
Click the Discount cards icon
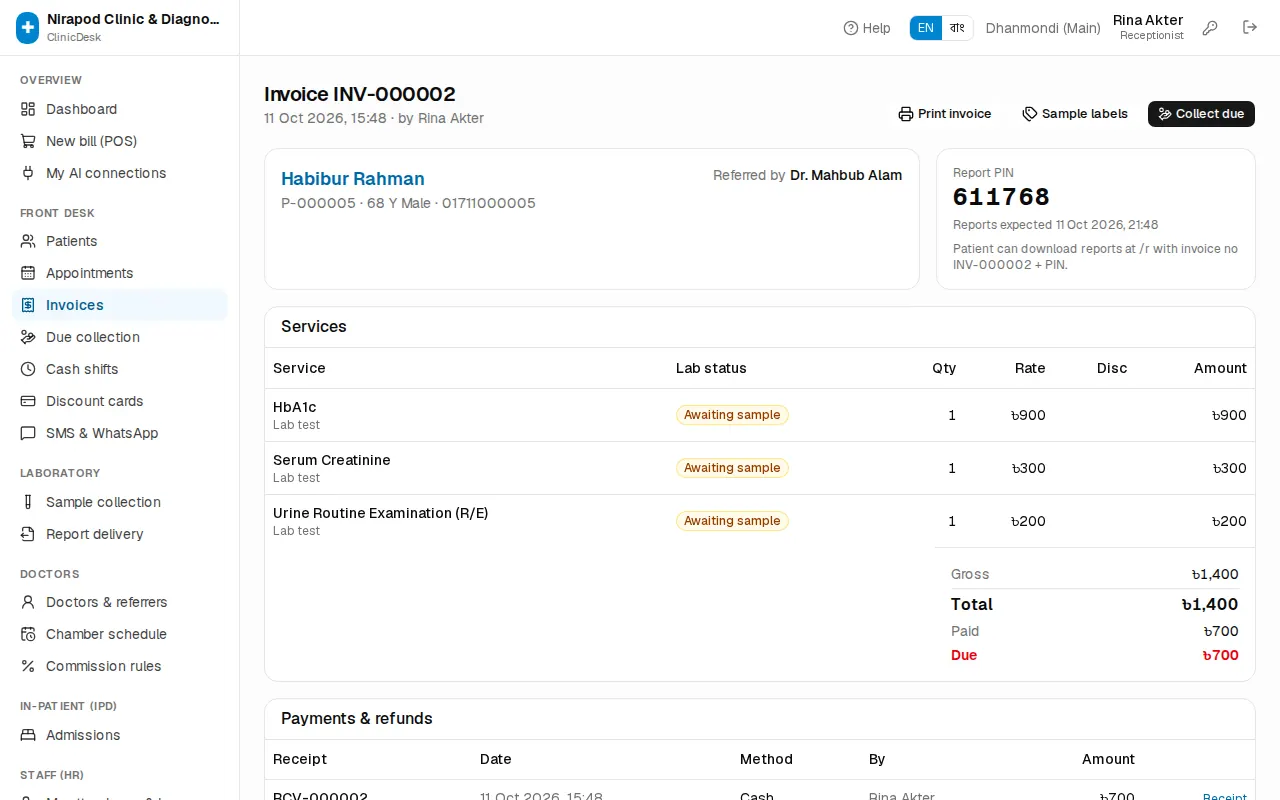28,401
